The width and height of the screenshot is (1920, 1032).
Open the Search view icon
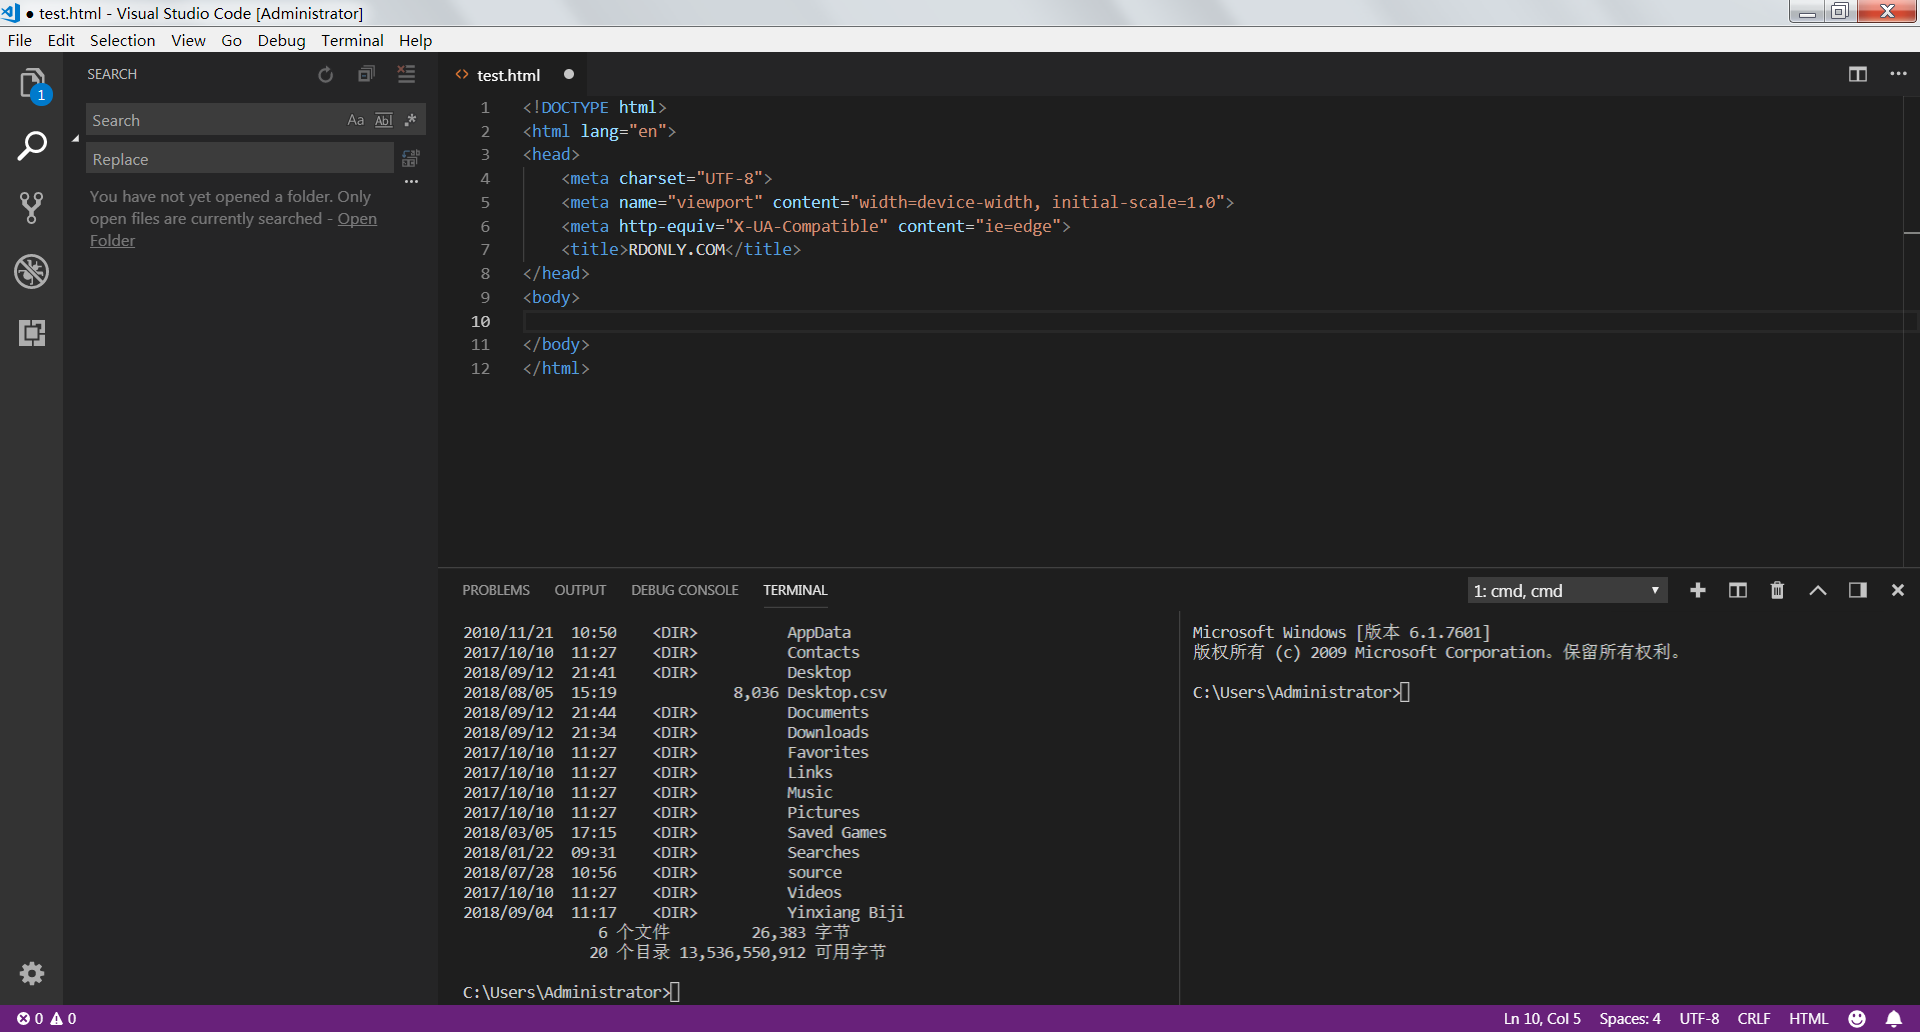point(32,147)
